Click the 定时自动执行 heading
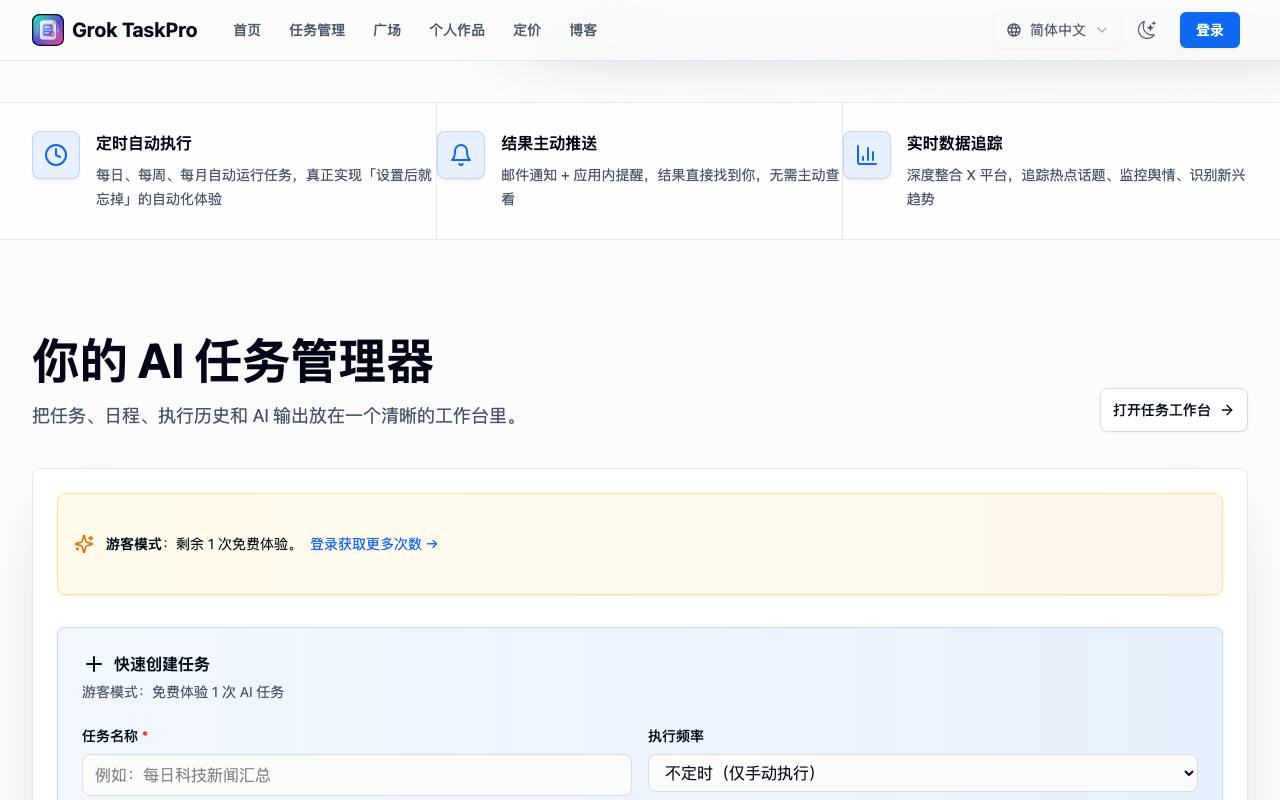The height and width of the screenshot is (800, 1280). [x=144, y=143]
